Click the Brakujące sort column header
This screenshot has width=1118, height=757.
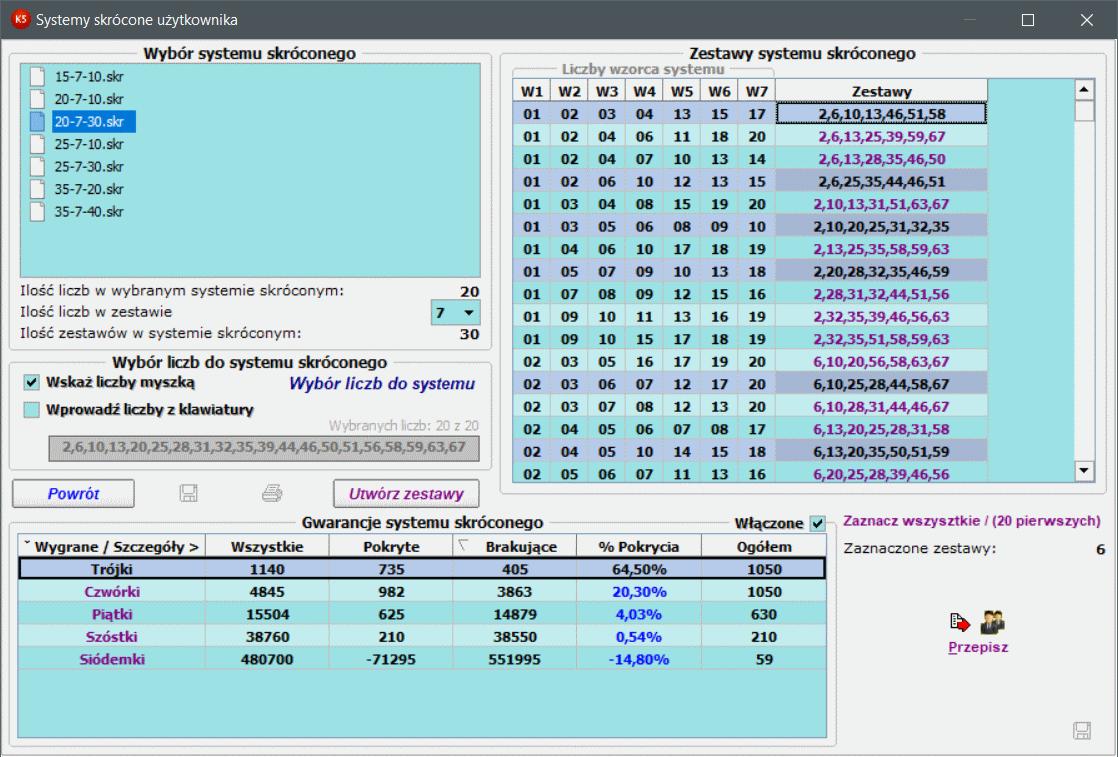coord(515,547)
